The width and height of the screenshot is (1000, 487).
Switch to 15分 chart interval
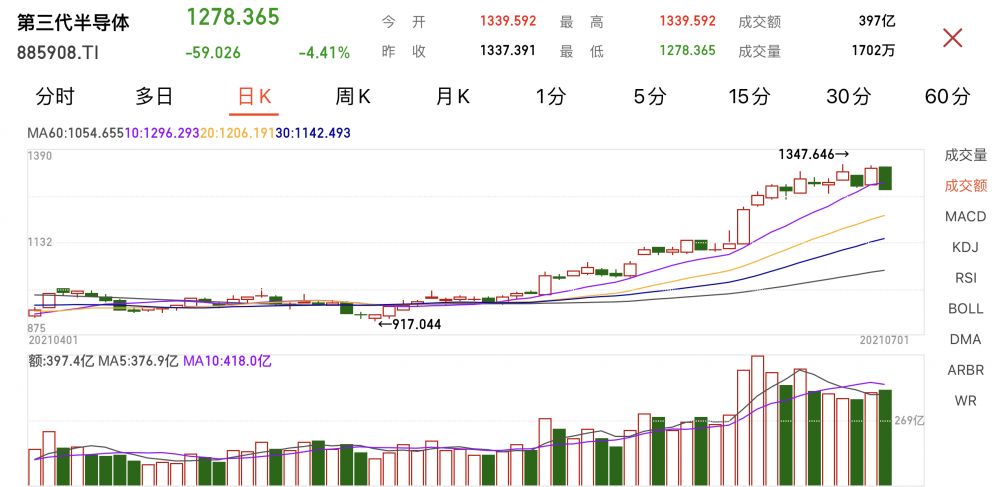click(x=749, y=97)
